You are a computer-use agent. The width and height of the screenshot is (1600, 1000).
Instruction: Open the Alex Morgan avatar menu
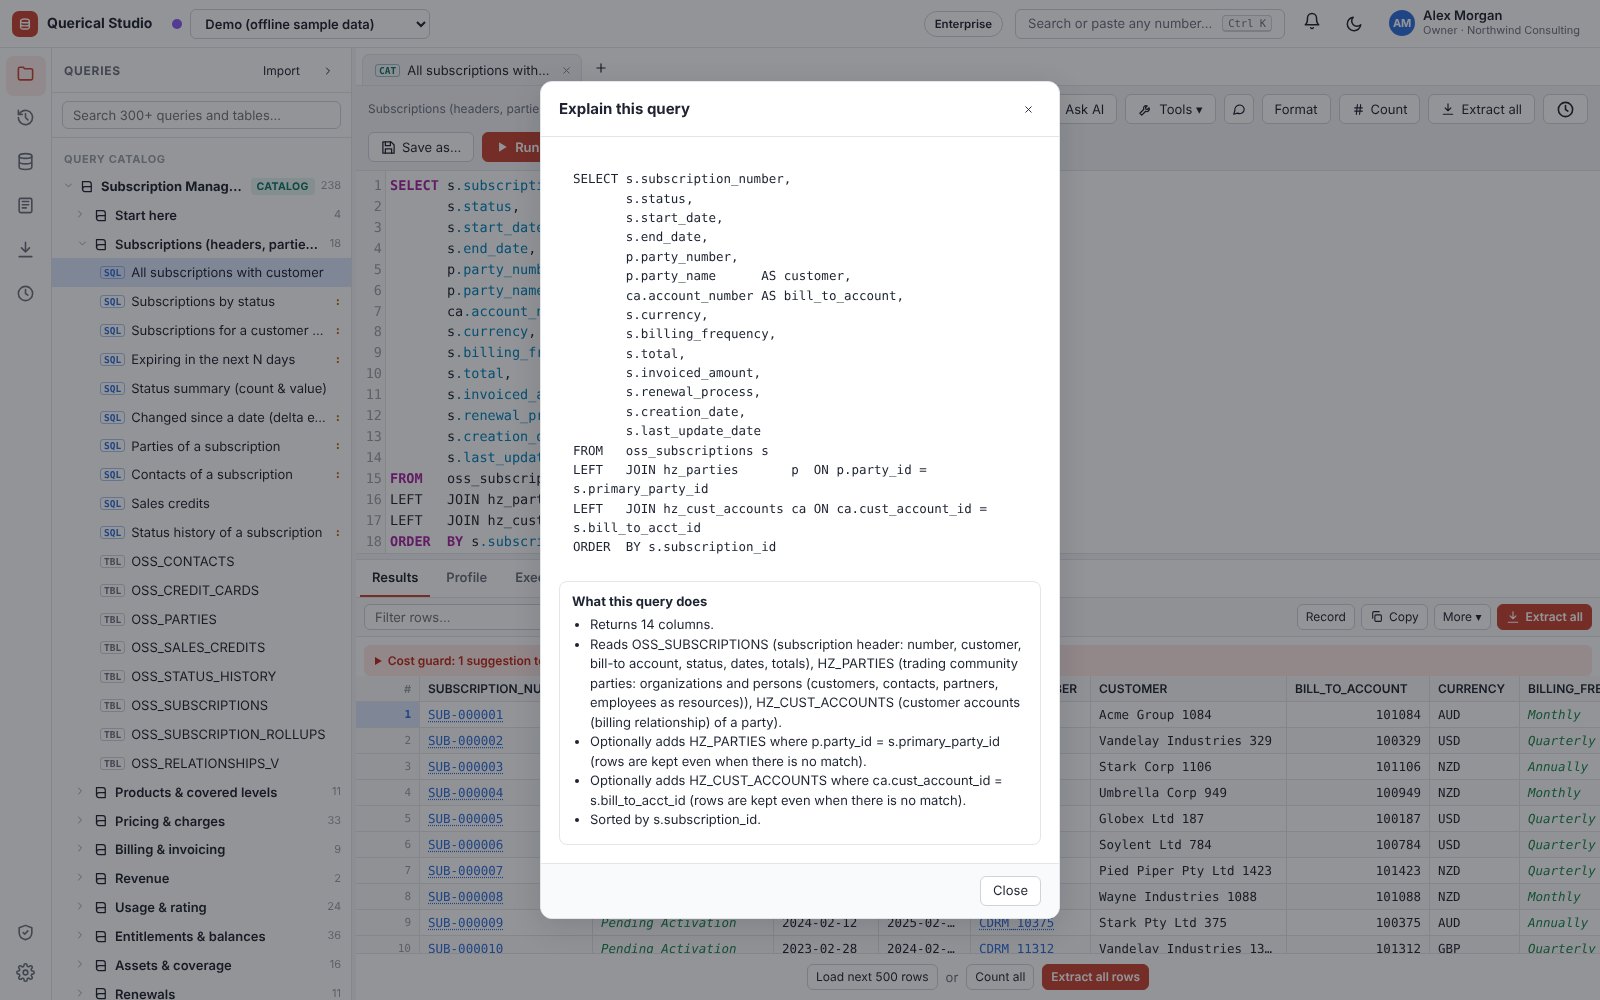1402,23
